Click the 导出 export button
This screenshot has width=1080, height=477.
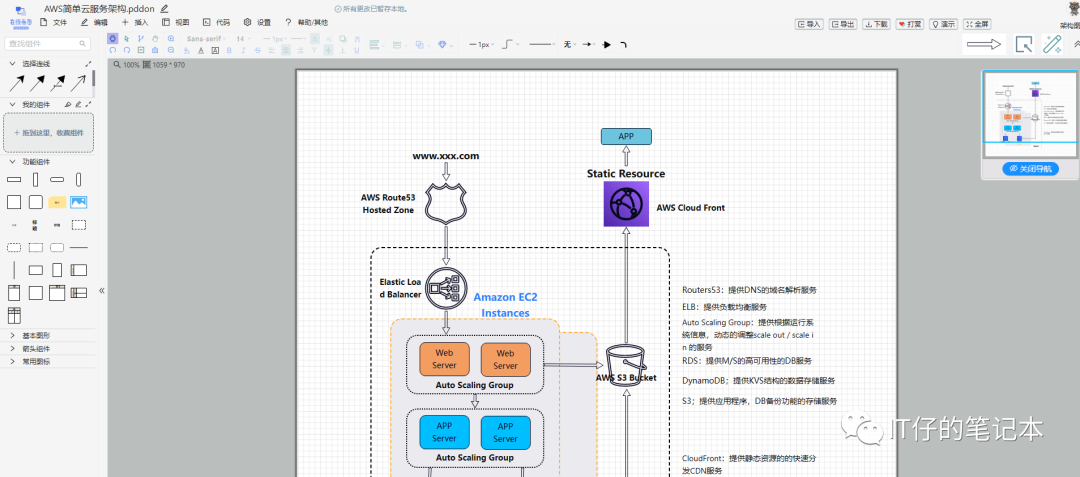tap(841, 24)
